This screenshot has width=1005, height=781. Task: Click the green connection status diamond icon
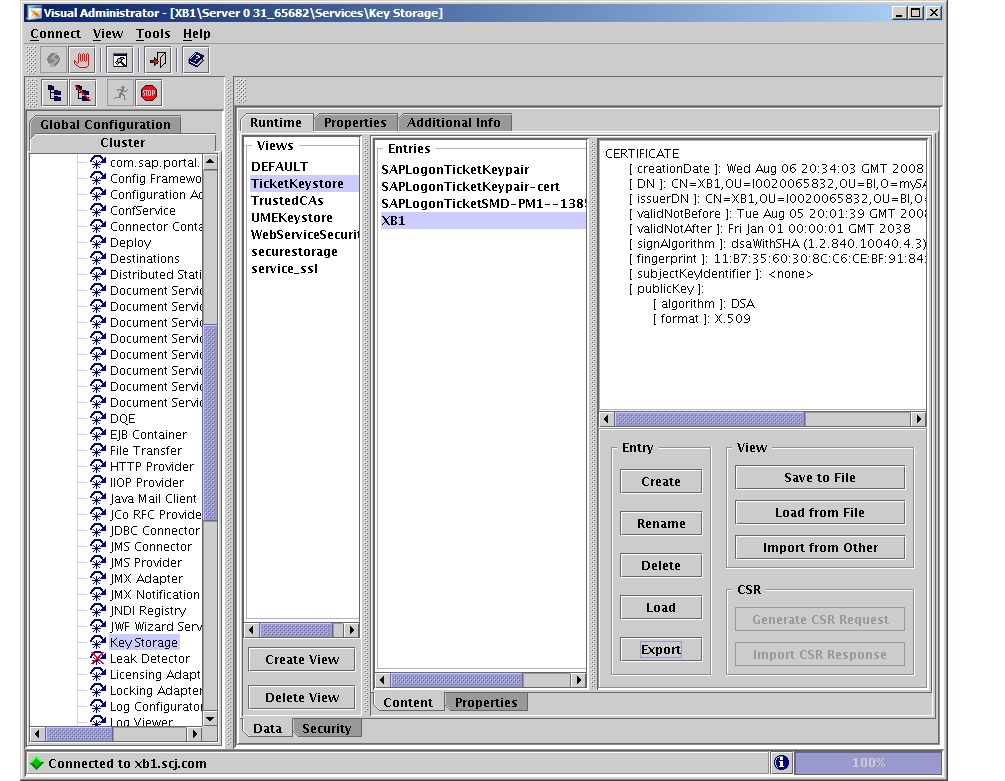pyautogui.click(x=37, y=763)
